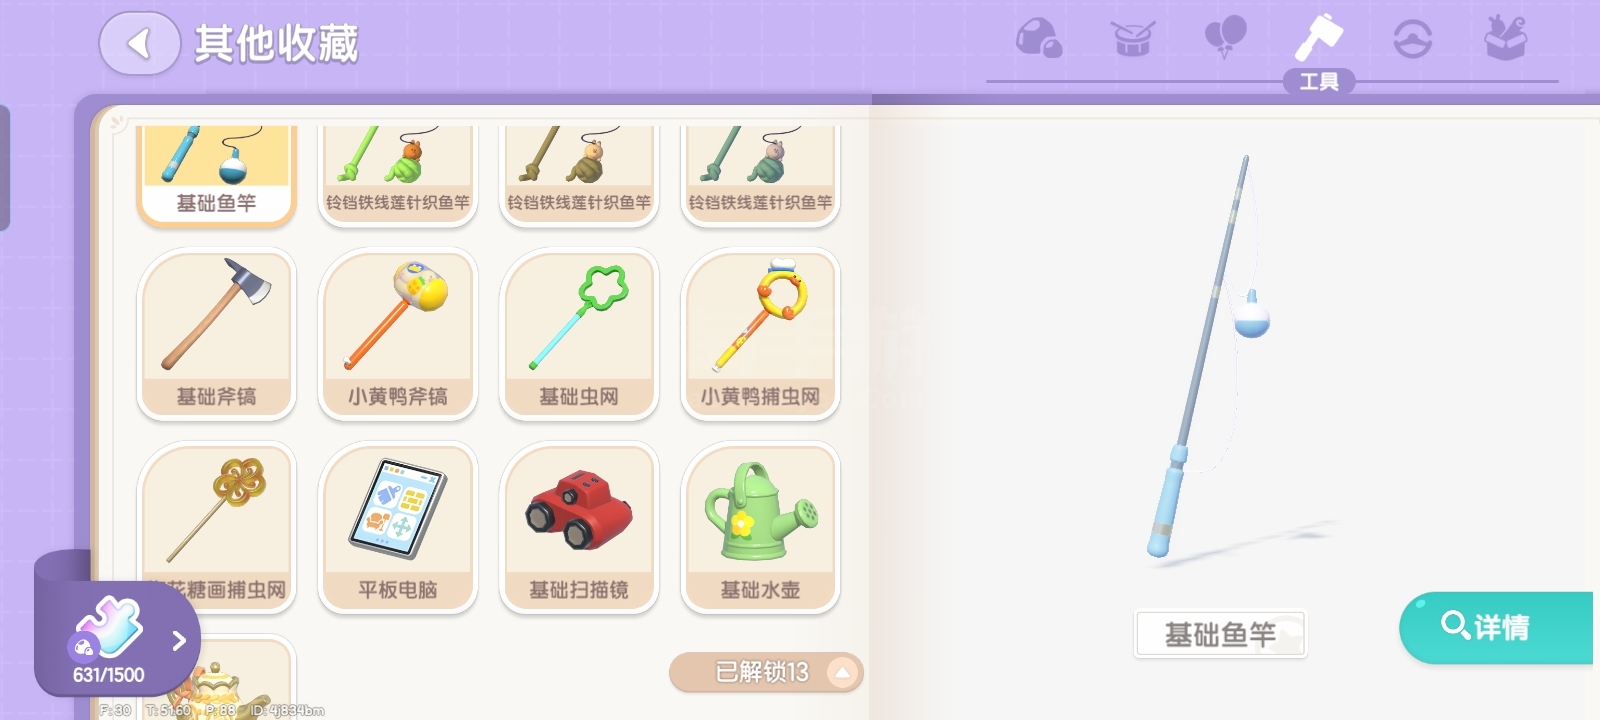Select the 小黄鸭捕虫网 item
Screen dimensions: 1600x720
pyautogui.click(x=760, y=334)
